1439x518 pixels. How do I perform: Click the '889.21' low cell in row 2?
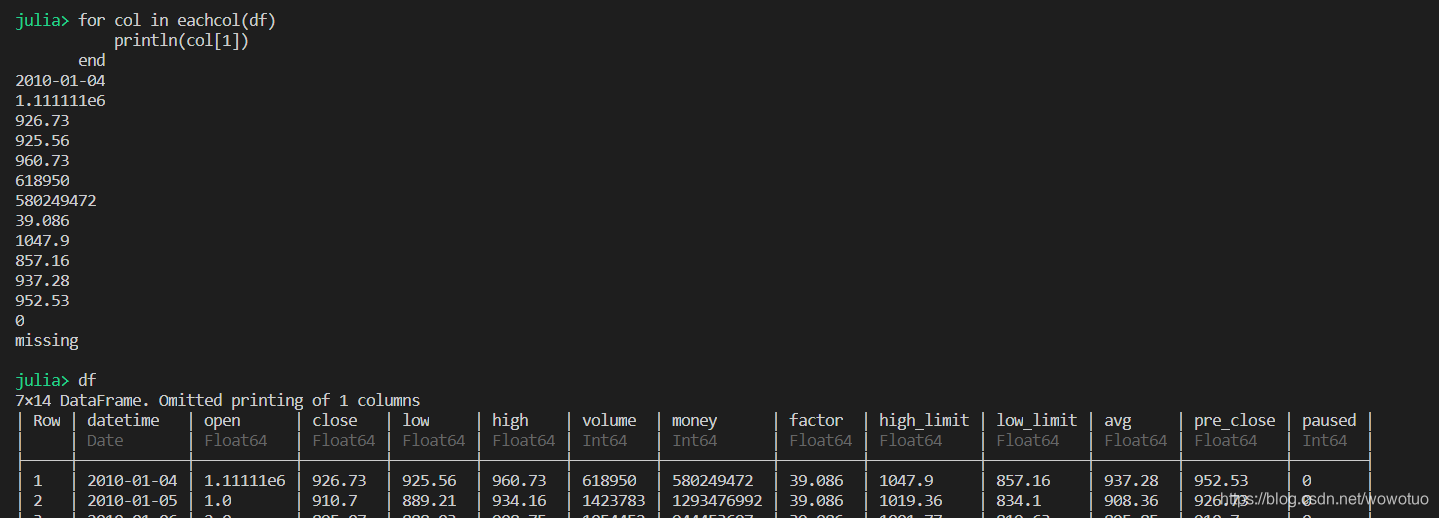tap(429, 500)
